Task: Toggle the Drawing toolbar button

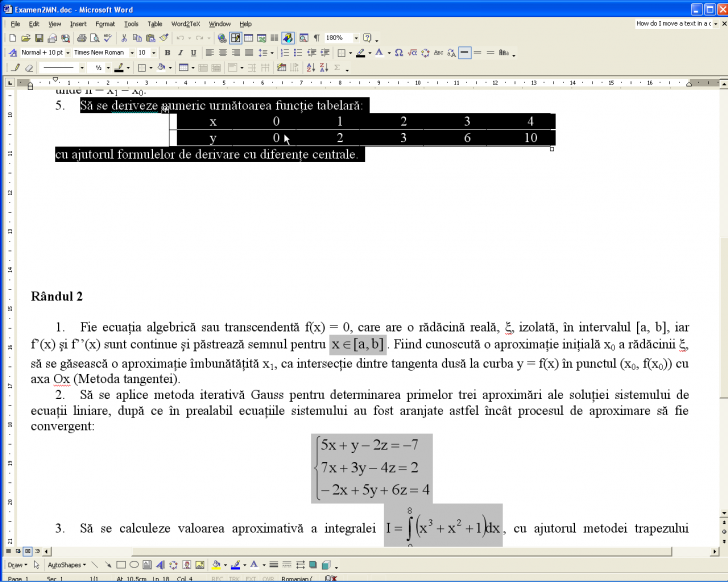Action: point(288,38)
